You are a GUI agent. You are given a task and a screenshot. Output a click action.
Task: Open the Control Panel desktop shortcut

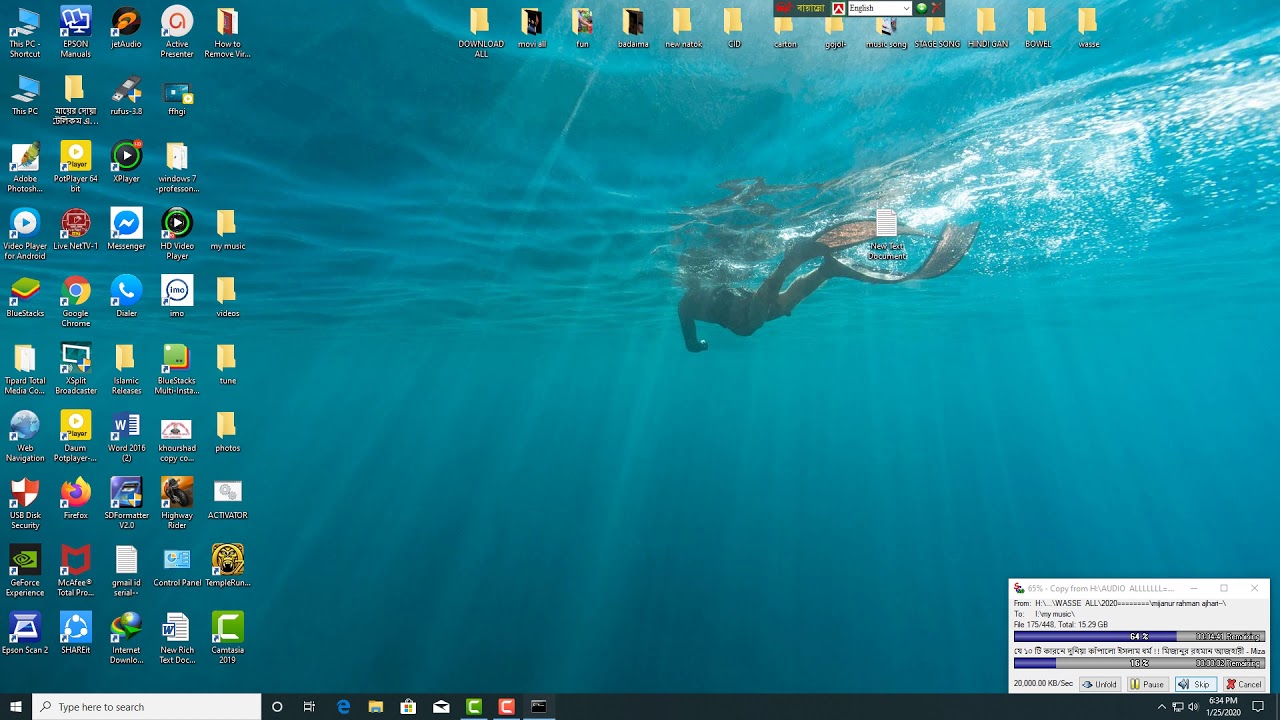177,565
